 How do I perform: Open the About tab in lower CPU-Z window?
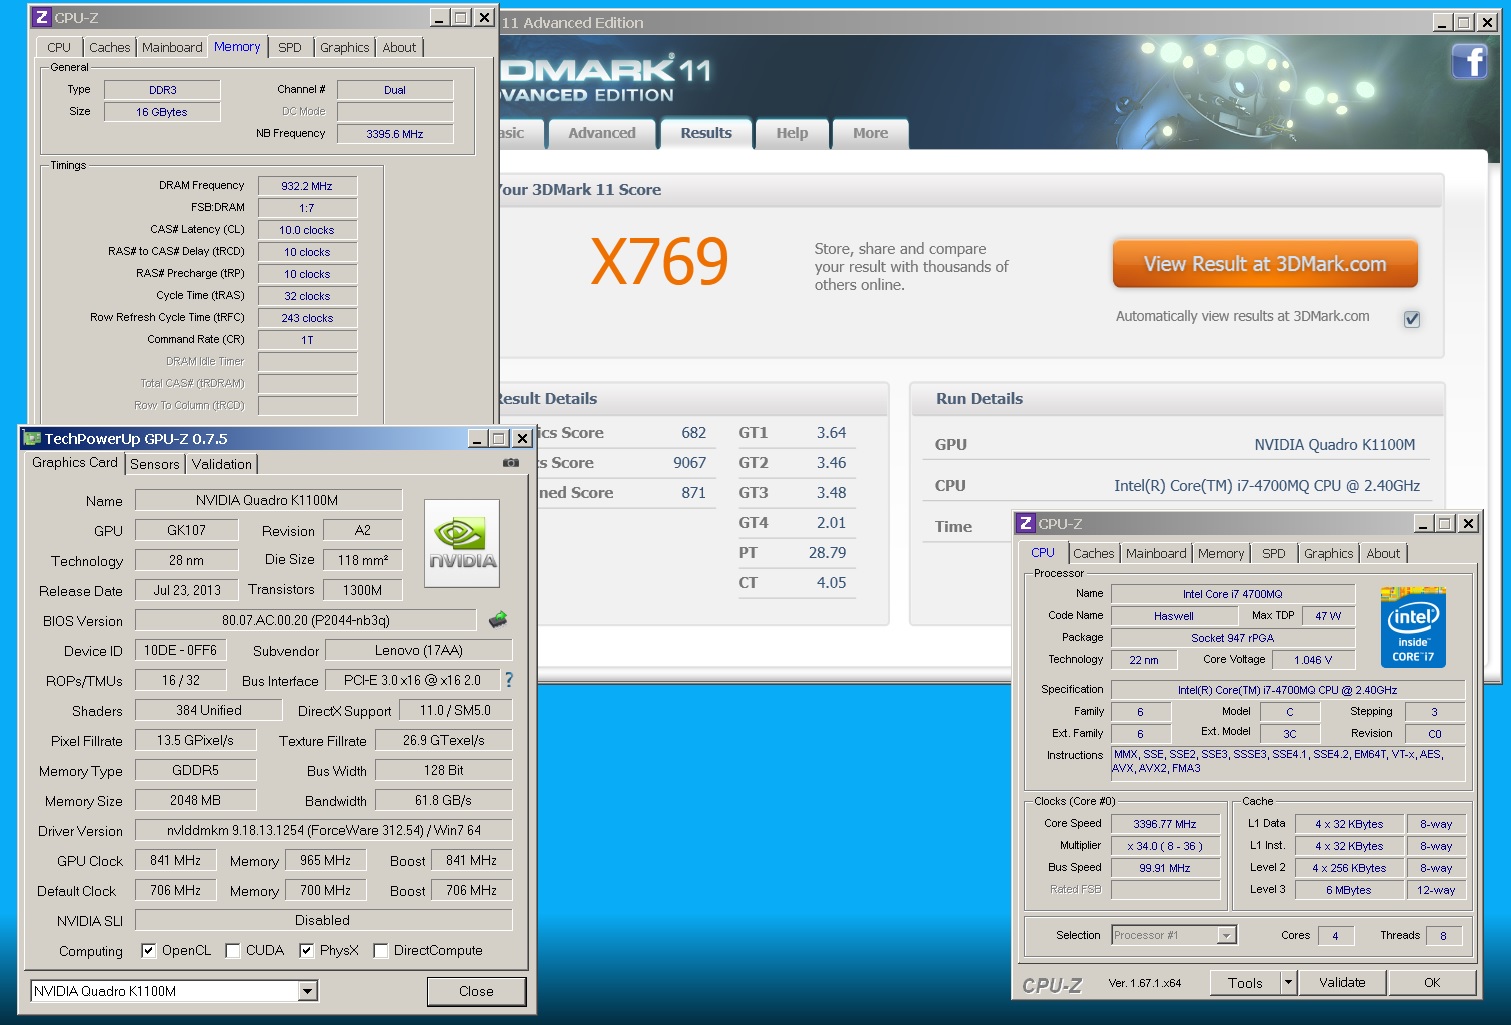1383,553
